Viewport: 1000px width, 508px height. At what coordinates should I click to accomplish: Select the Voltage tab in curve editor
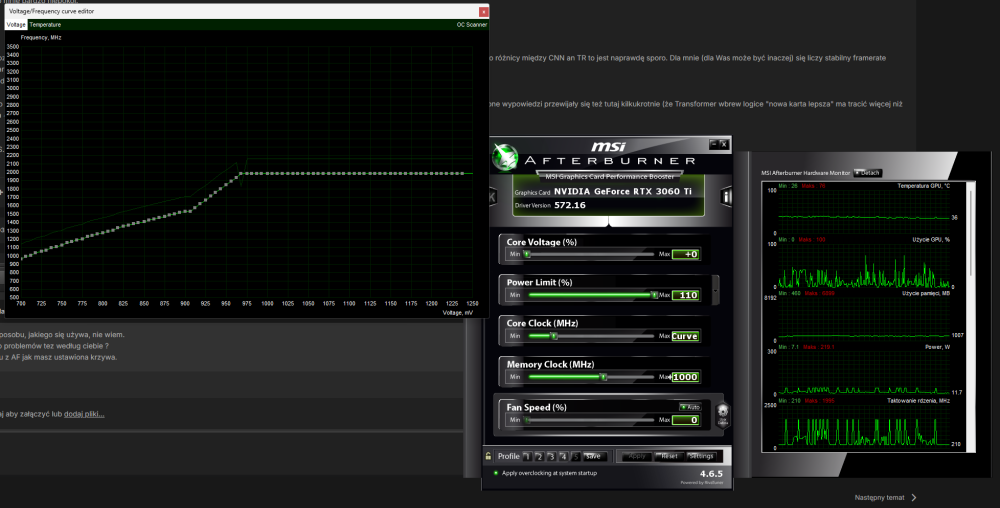click(16, 23)
